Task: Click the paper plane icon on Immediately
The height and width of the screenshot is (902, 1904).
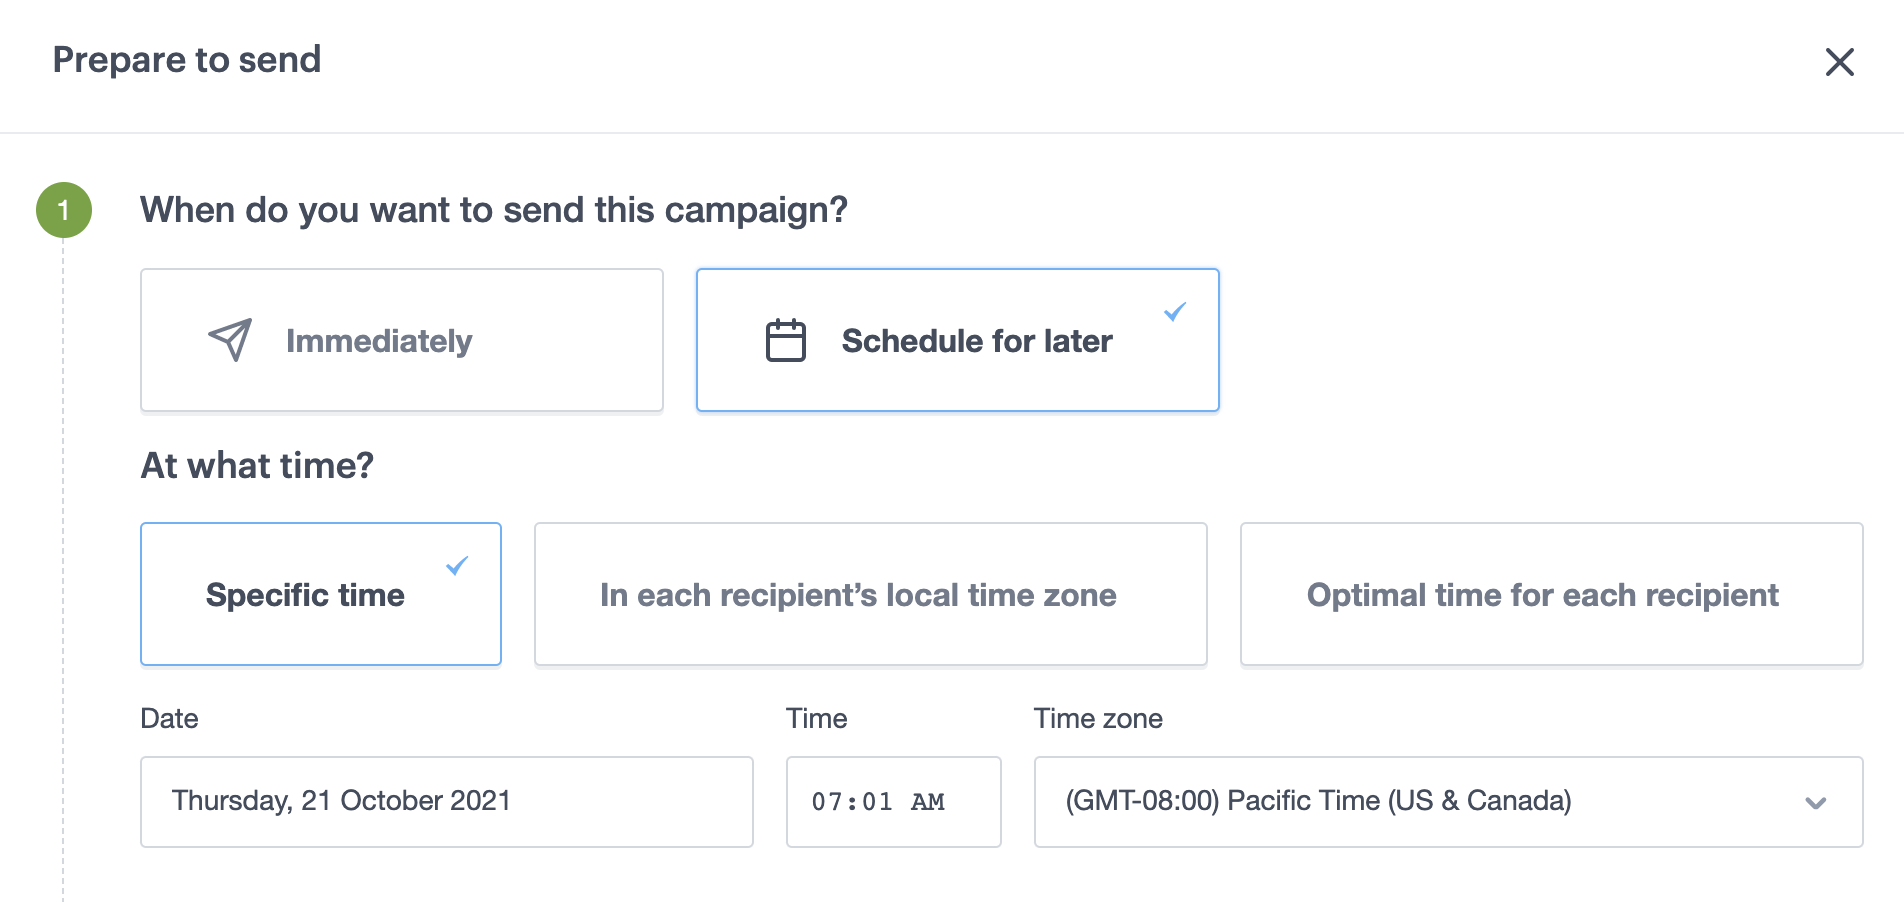Action: [x=231, y=340]
